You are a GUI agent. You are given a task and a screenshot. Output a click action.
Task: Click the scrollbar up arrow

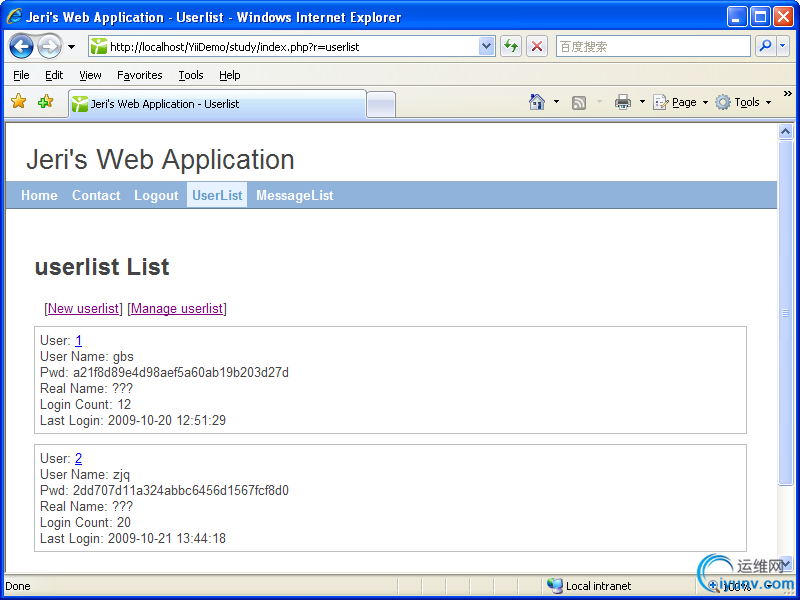point(786,132)
